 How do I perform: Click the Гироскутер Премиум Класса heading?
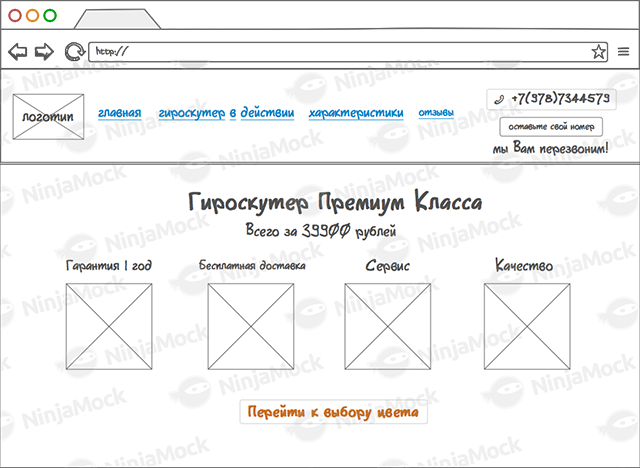point(335,202)
